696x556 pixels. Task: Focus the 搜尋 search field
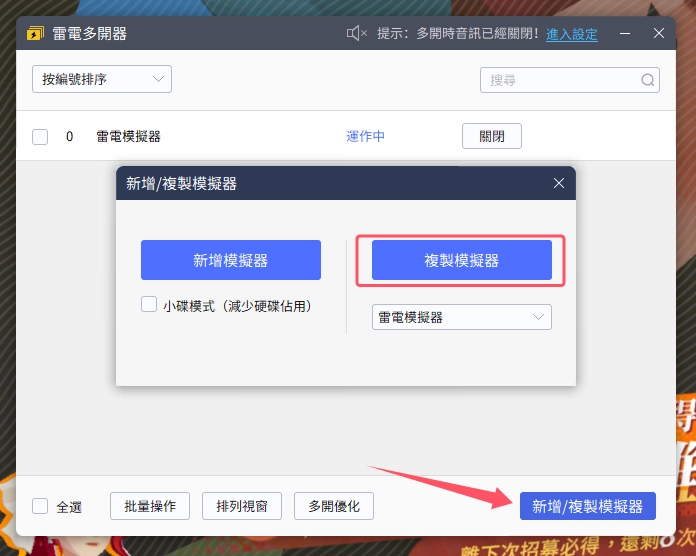pyautogui.click(x=560, y=80)
